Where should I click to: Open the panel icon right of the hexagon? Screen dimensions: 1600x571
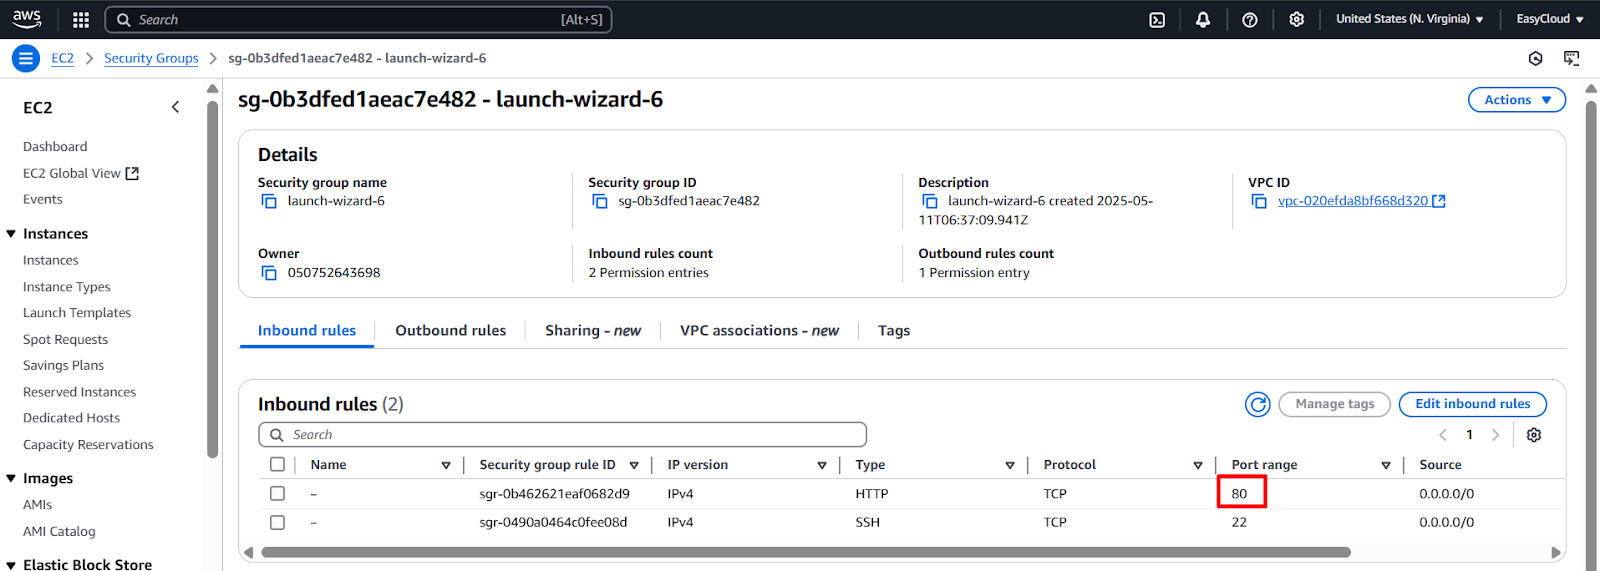(x=1572, y=58)
